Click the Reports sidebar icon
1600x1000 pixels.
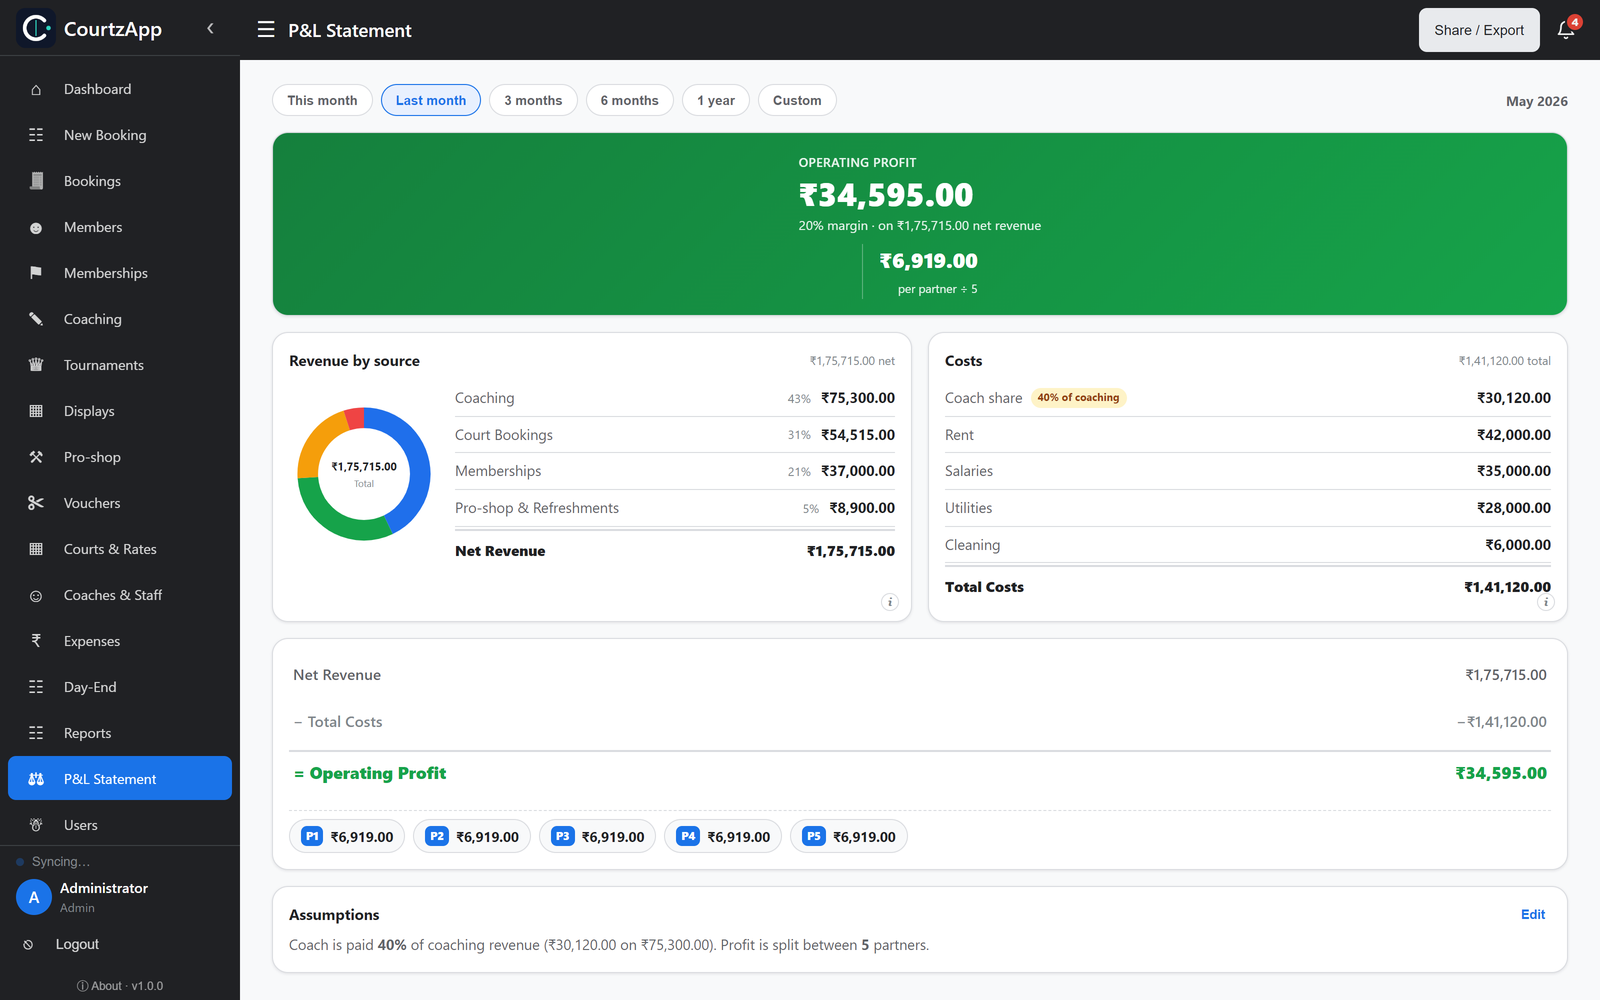[x=36, y=733]
